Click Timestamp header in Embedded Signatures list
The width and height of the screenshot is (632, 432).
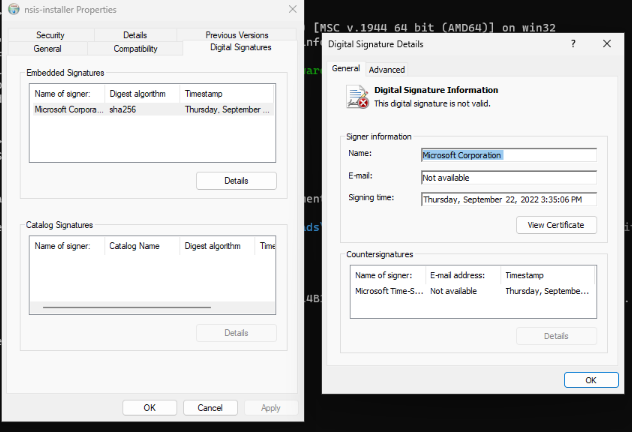point(227,94)
